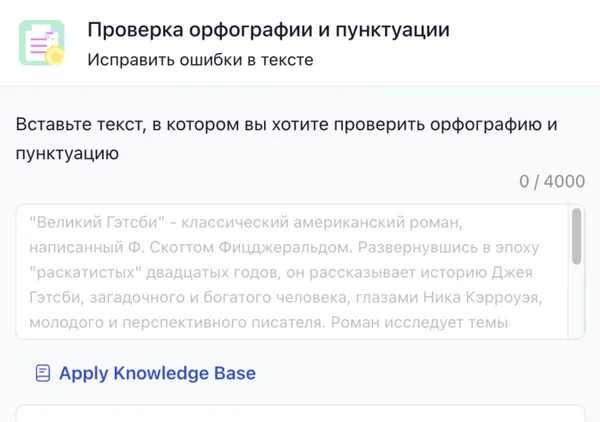Focus the text input area with Gatsby placeholder
The height and width of the screenshot is (422, 600).
(290, 272)
